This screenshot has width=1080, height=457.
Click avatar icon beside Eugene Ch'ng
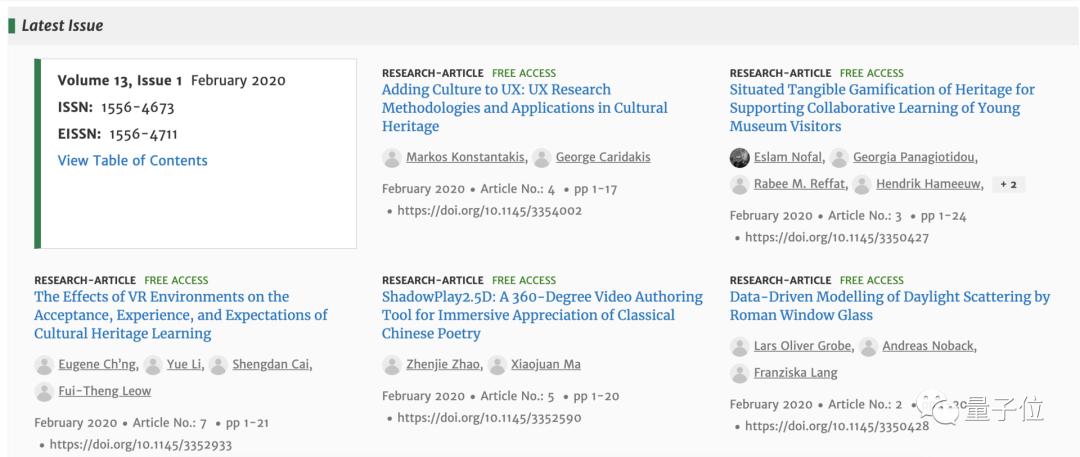44,364
